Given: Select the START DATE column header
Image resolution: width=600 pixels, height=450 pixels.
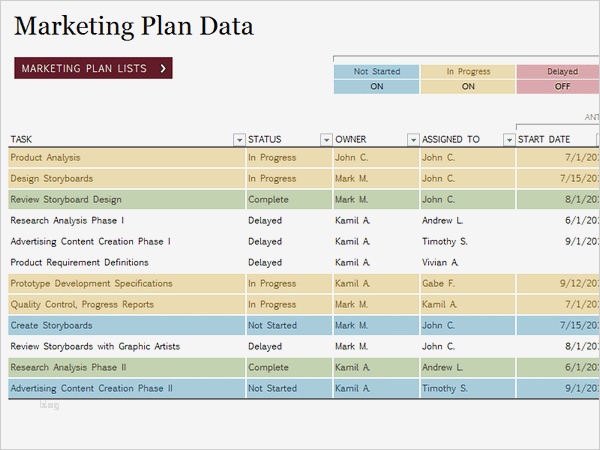Looking at the screenshot, I should [x=545, y=140].
